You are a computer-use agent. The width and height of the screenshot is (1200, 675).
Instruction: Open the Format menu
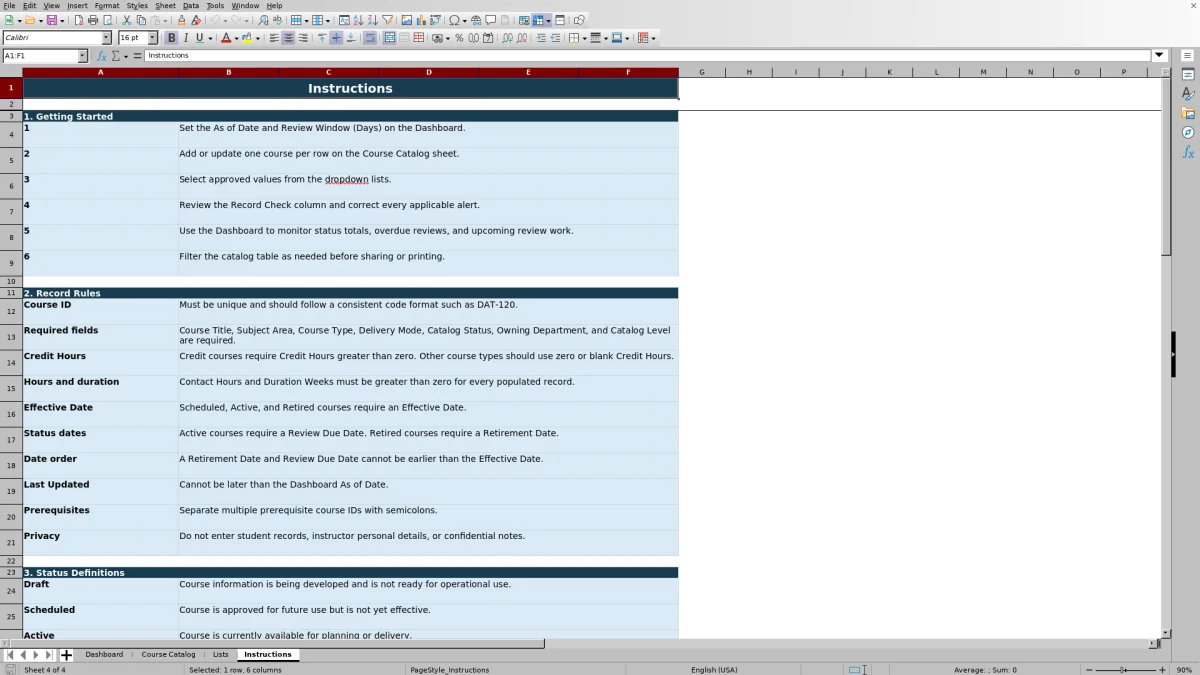click(107, 5)
